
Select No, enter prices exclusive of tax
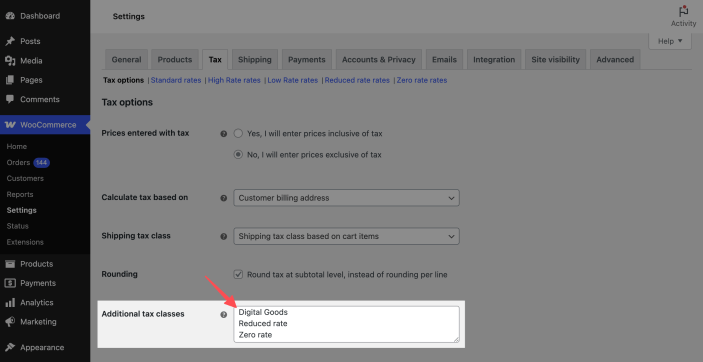(238, 154)
